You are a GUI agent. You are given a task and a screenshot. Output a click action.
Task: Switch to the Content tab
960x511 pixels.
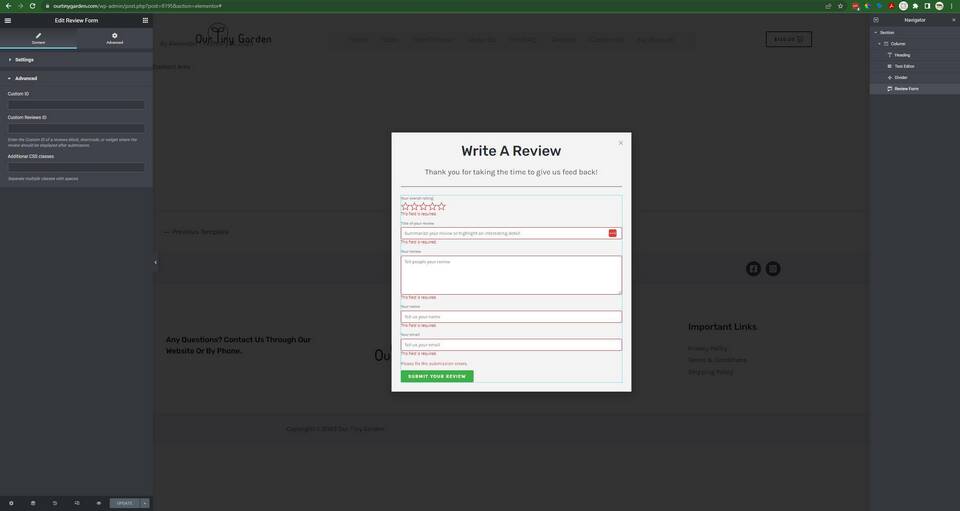38,39
